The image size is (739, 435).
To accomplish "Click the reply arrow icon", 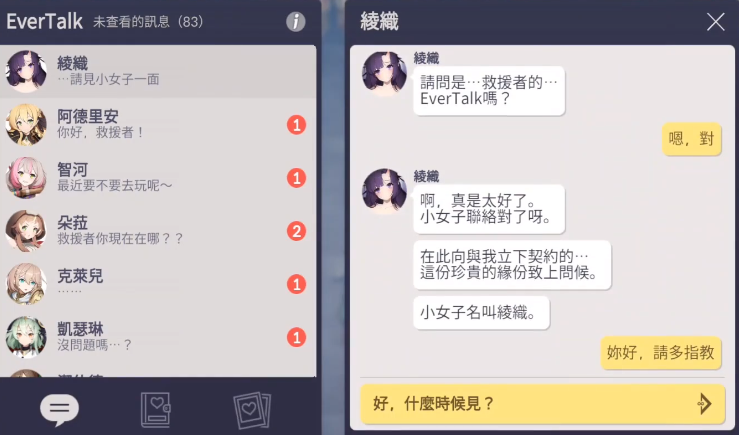I will click(x=704, y=403).
